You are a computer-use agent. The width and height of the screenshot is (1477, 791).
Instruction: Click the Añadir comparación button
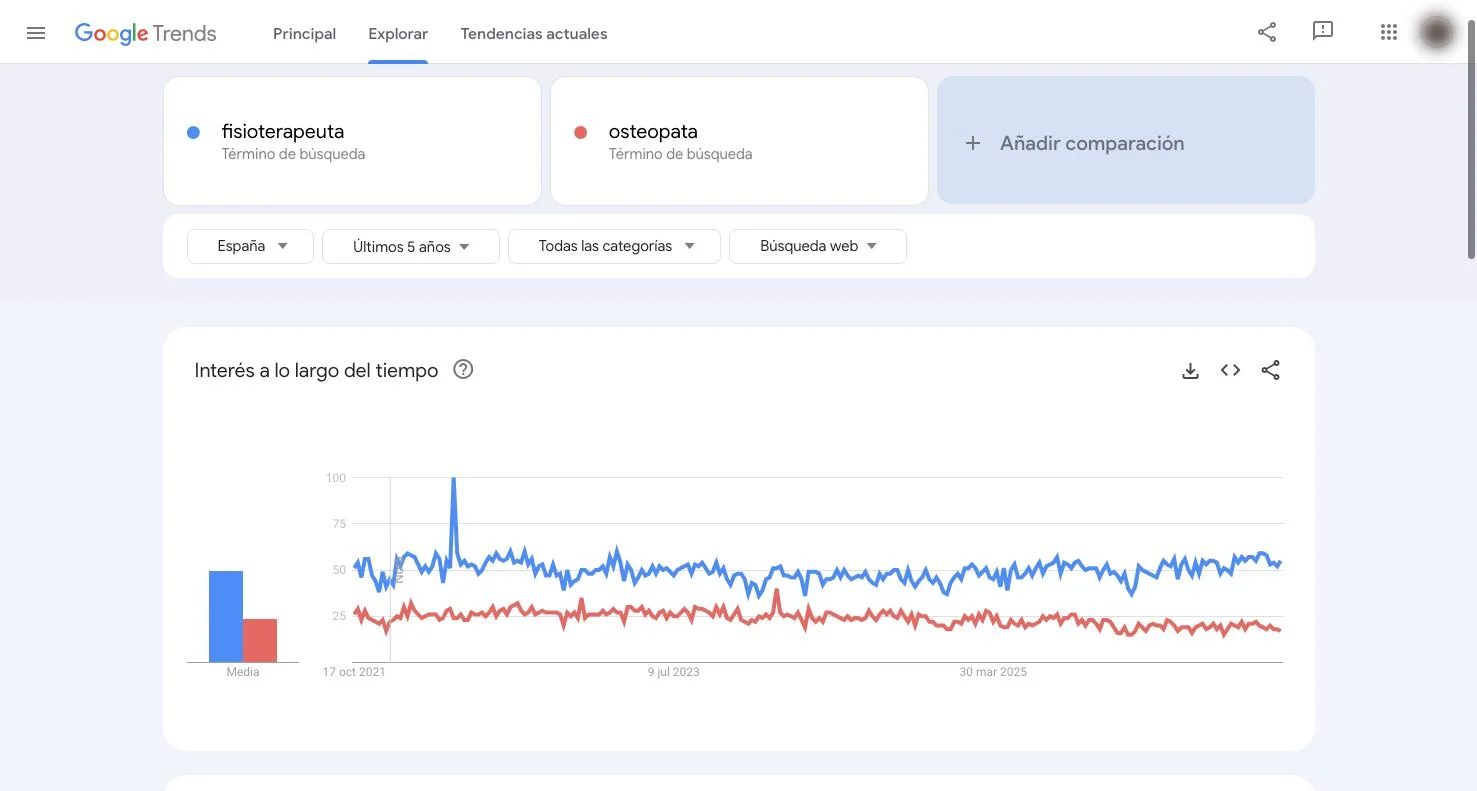(1126, 141)
